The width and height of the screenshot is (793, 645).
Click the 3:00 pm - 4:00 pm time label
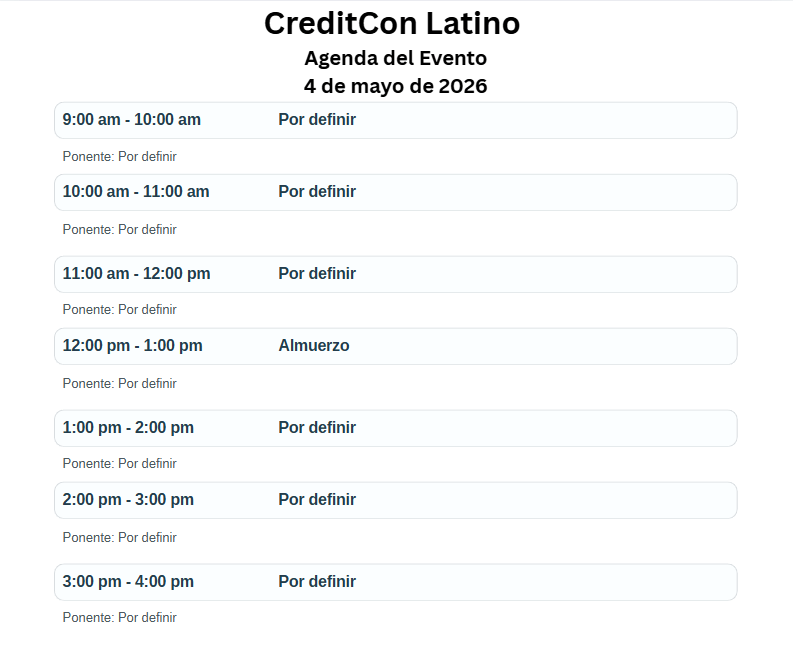tap(128, 582)
